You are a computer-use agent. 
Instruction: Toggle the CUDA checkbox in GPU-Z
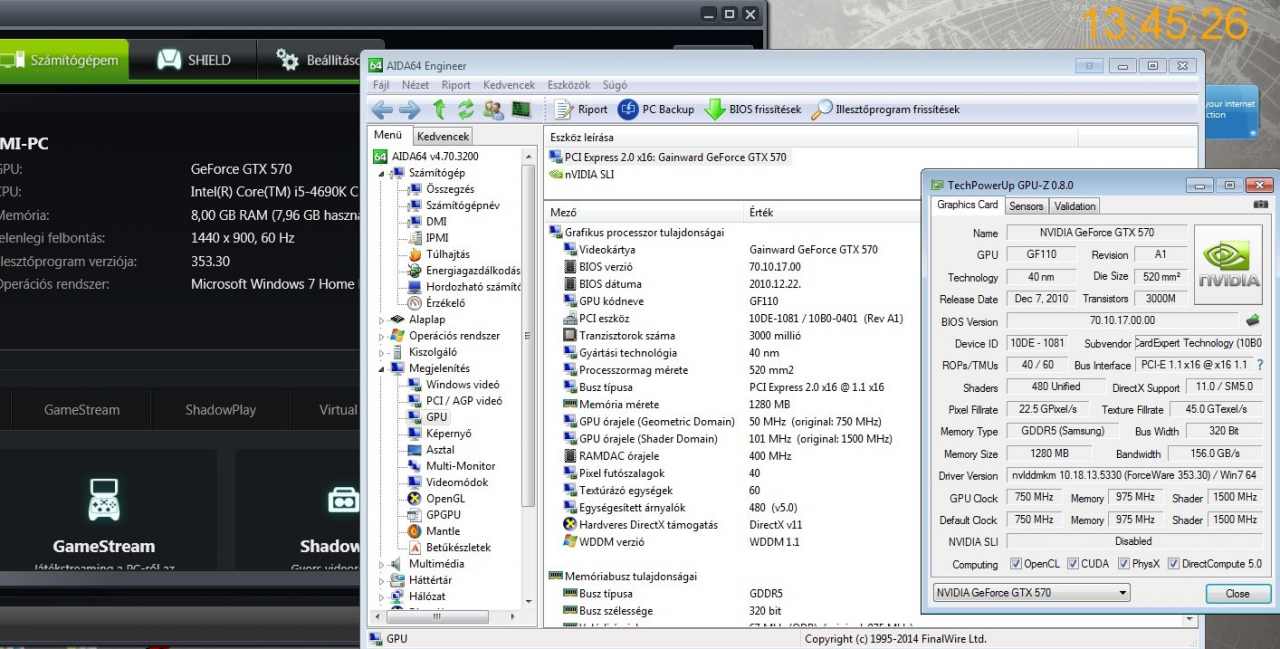tap(1073, 564)
